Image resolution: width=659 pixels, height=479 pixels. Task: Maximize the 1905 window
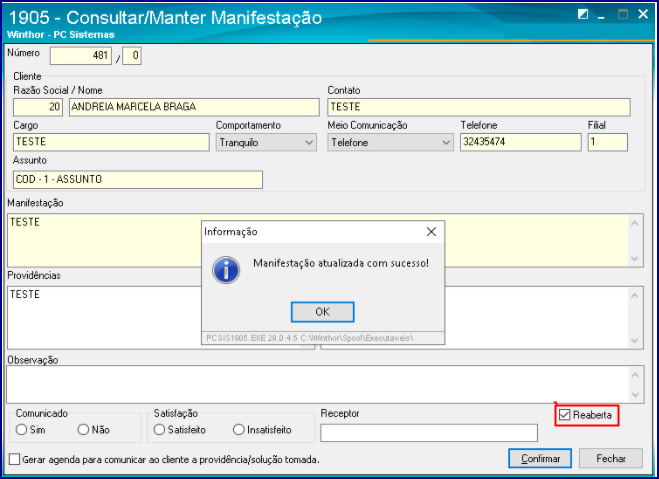pyautogui.click(x=623, y=14)
